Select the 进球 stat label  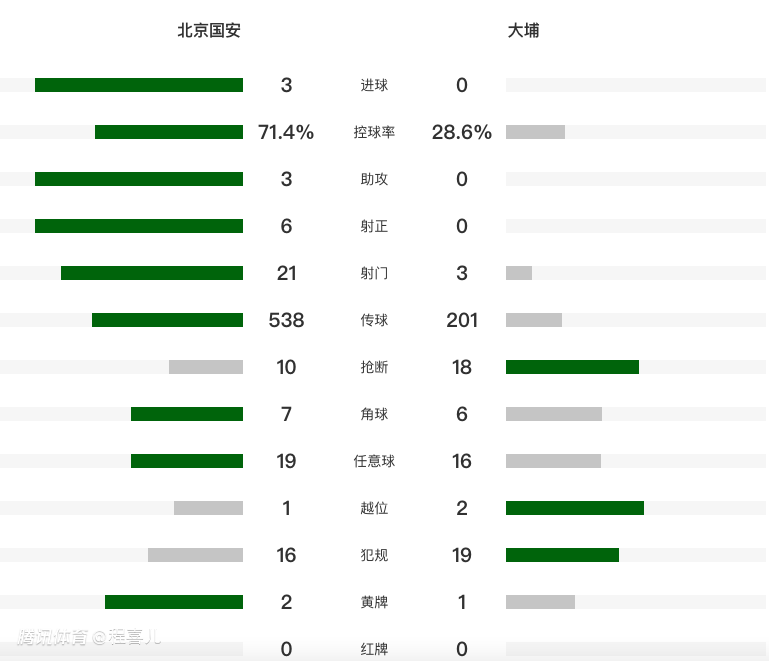374,86
